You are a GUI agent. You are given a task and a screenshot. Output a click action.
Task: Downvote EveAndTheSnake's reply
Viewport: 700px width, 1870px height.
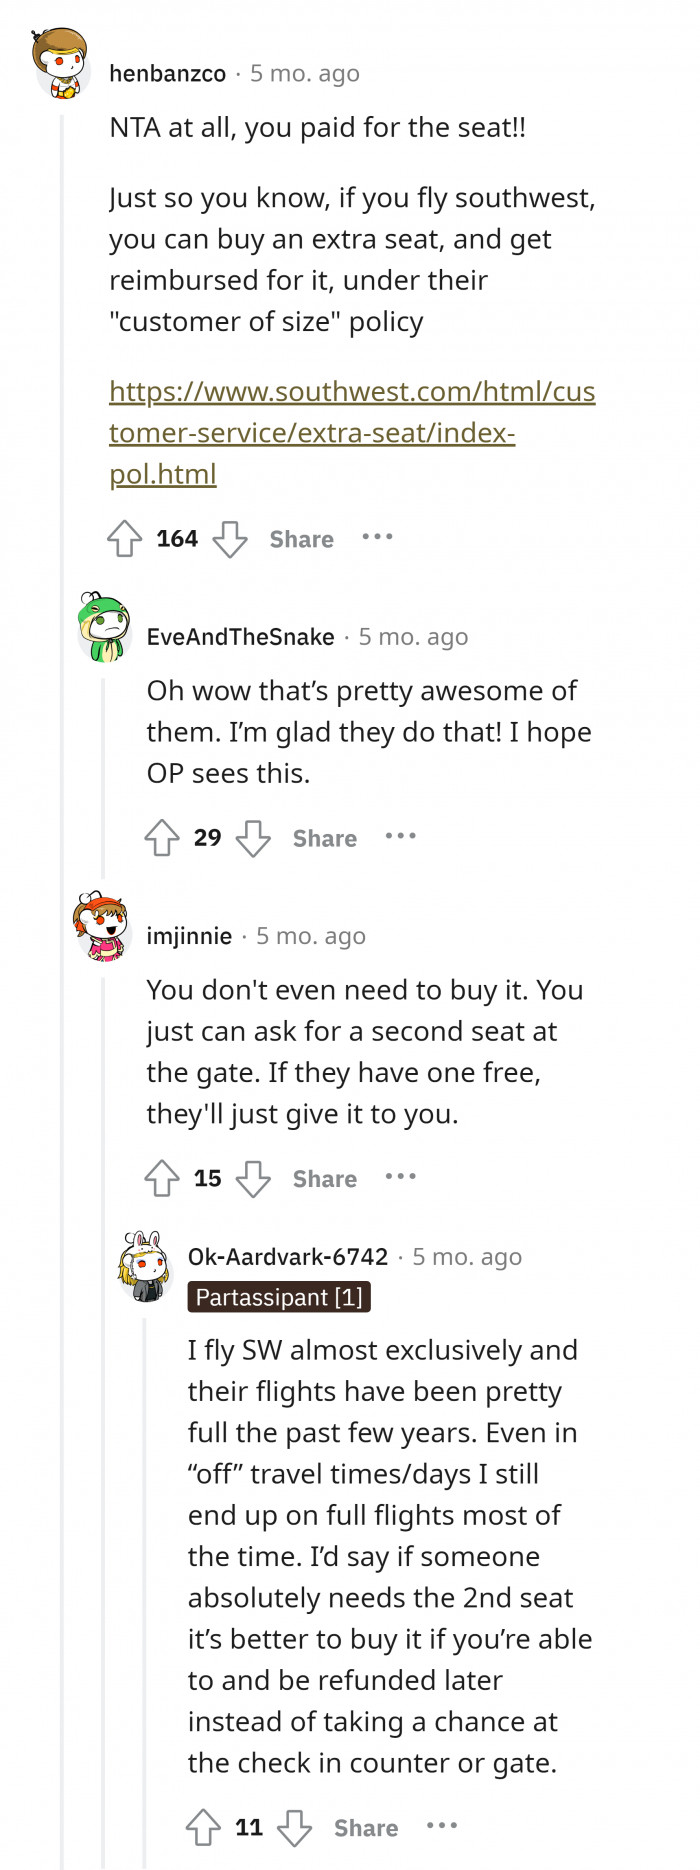coord(253,838)
